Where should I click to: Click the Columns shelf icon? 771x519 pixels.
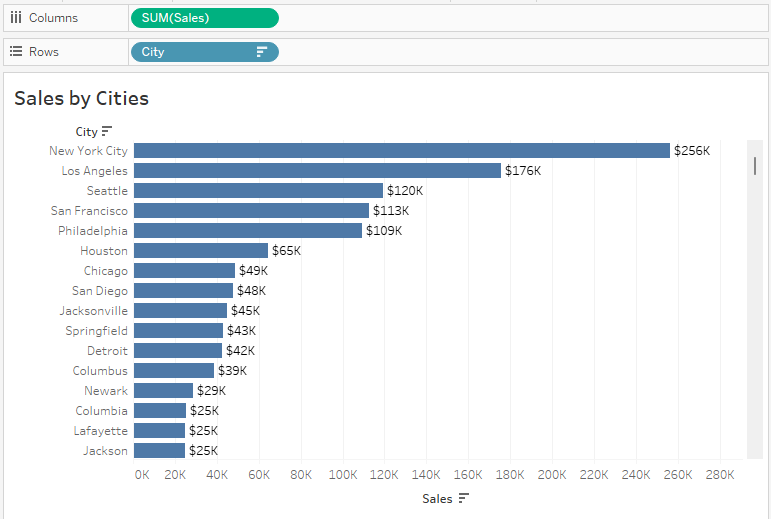tap(16, 18)
